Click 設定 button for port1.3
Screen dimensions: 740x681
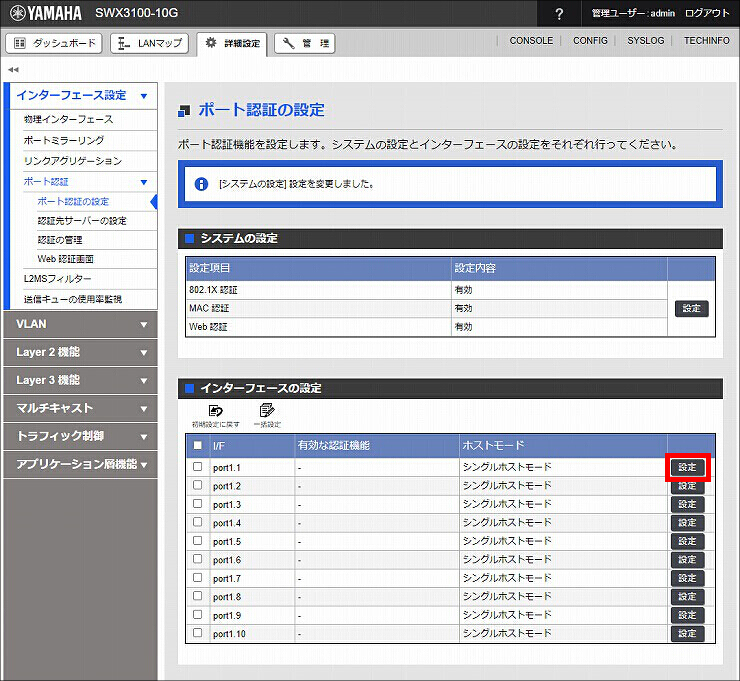pos(688,504)
